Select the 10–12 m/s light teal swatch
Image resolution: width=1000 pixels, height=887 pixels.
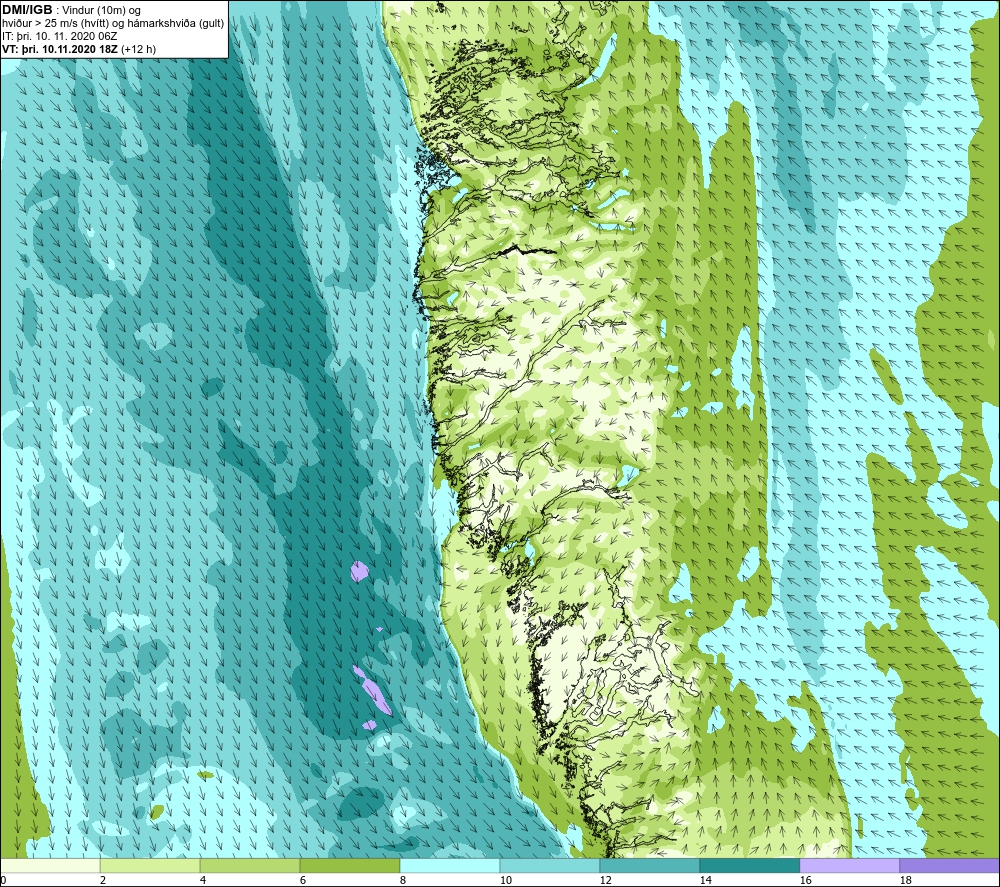point(550,866)
